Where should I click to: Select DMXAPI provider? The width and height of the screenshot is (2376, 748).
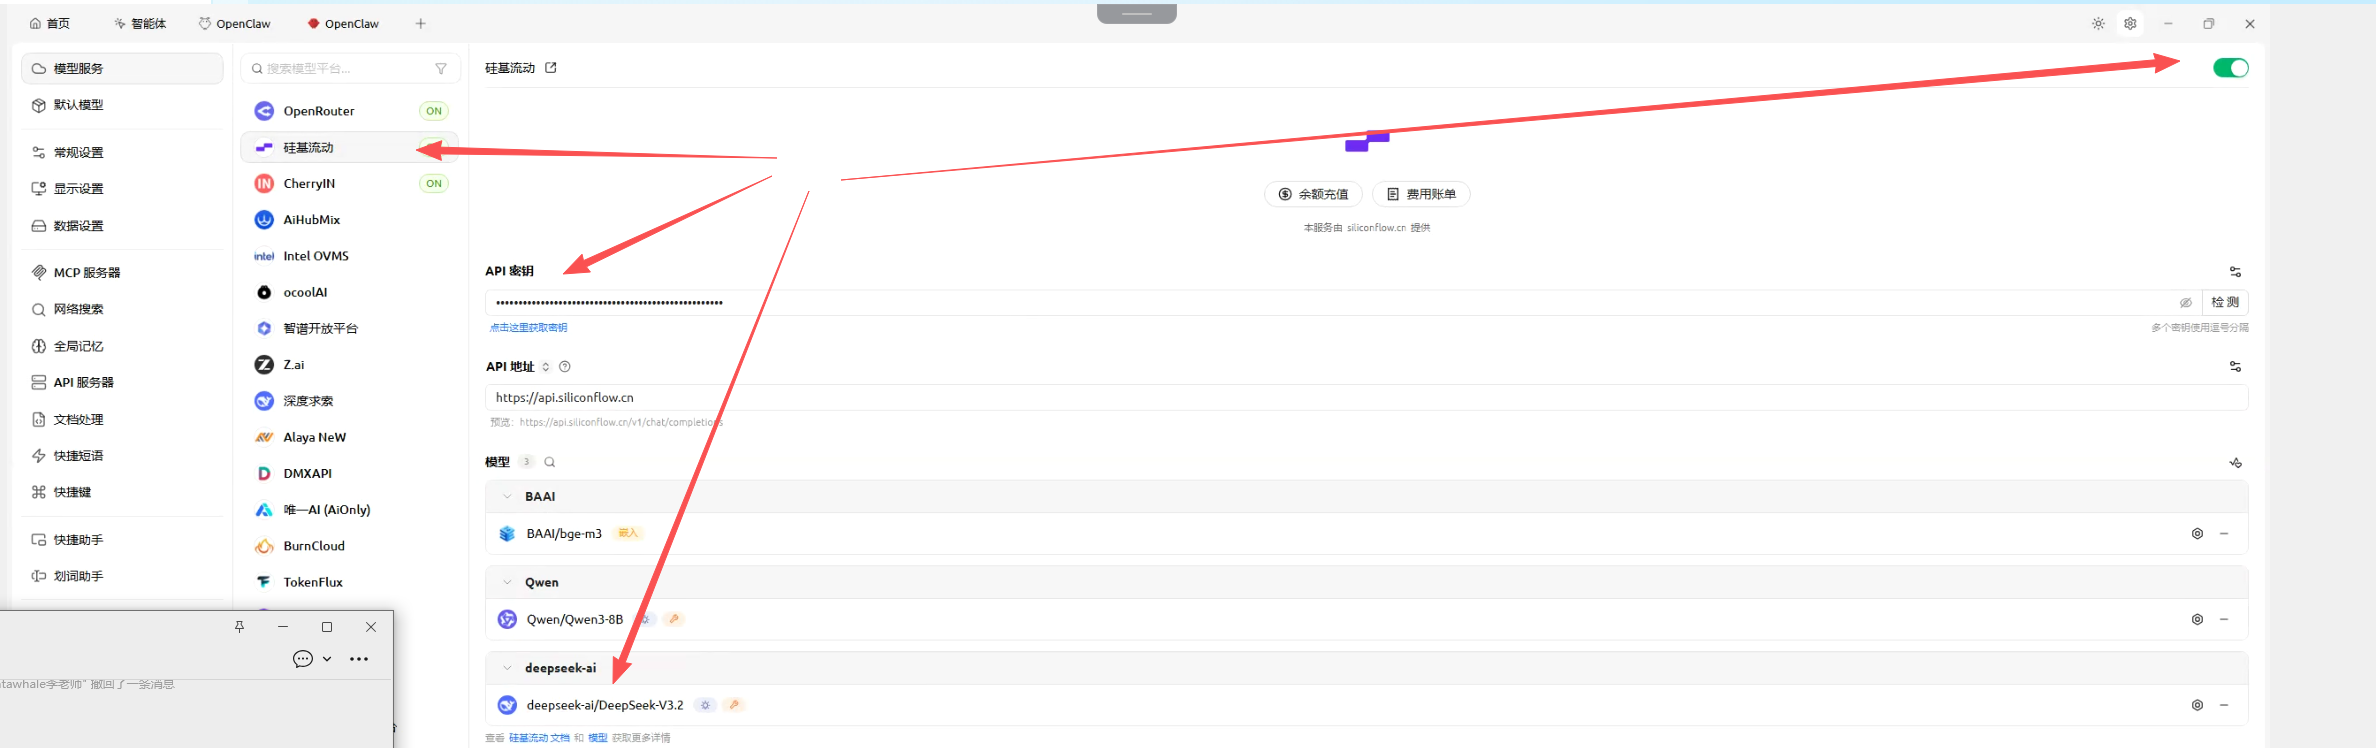click(x=350, y=473)
